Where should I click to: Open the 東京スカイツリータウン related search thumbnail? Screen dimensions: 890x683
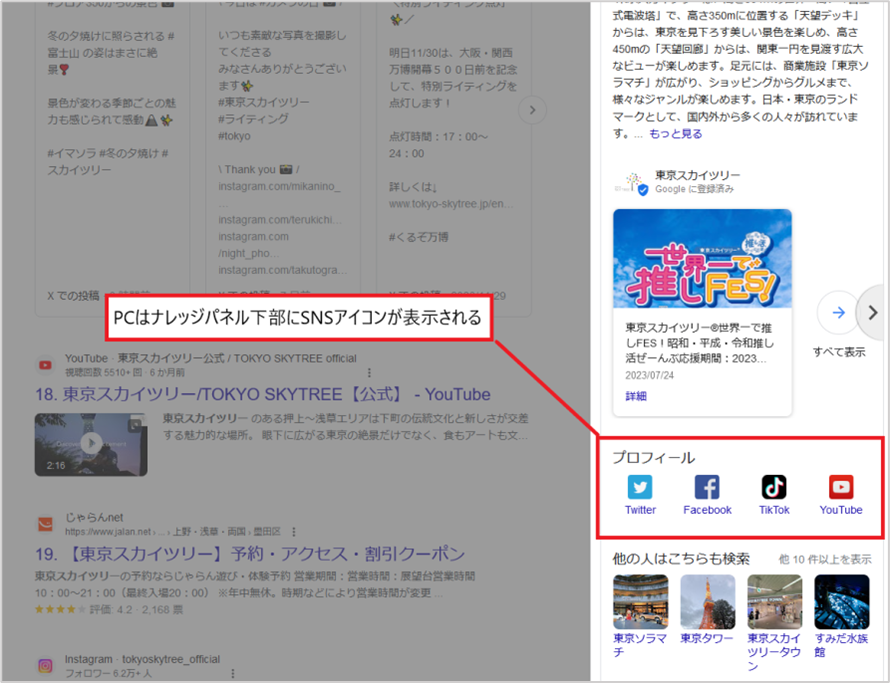click(x=774, y=602)
